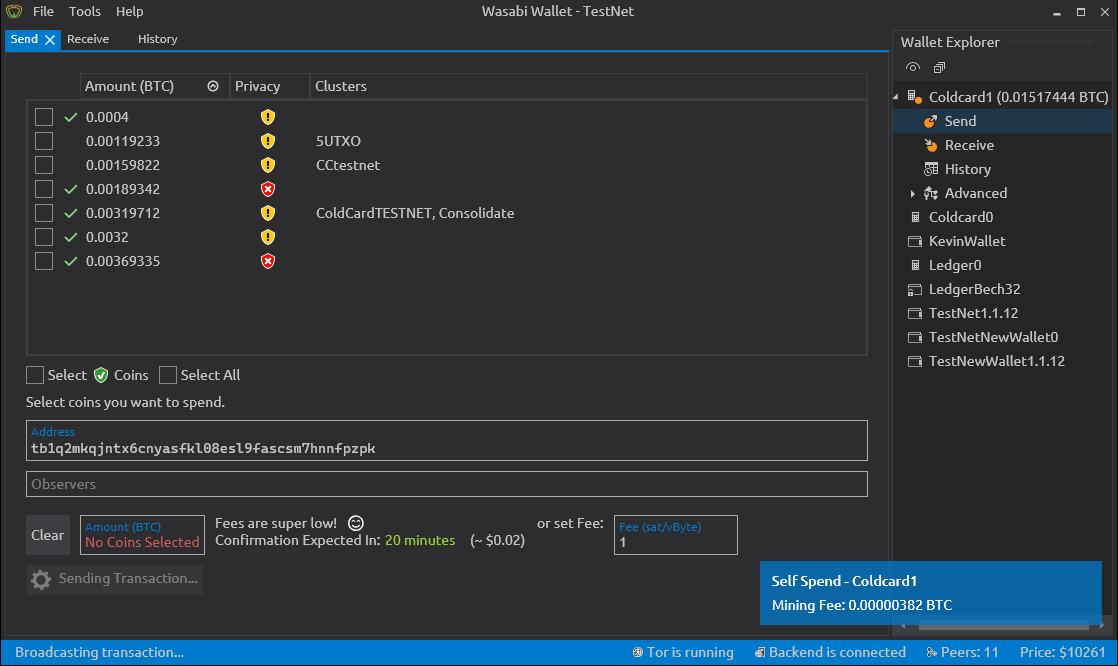The image size is (1118, 666).
Task: Collapse the Coldcard1 wallet node
Action: (896, 96)
